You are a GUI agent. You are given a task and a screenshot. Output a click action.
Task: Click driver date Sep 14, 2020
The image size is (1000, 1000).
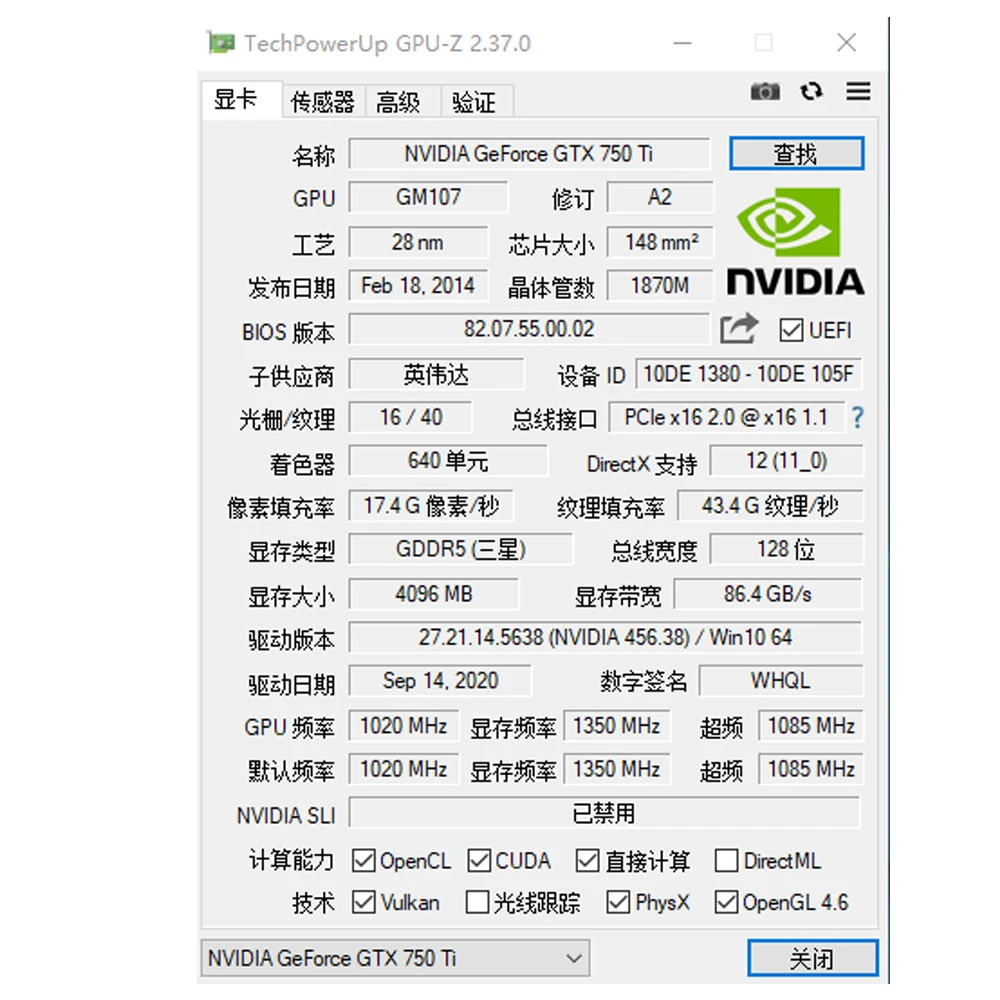tap(440, 681)
